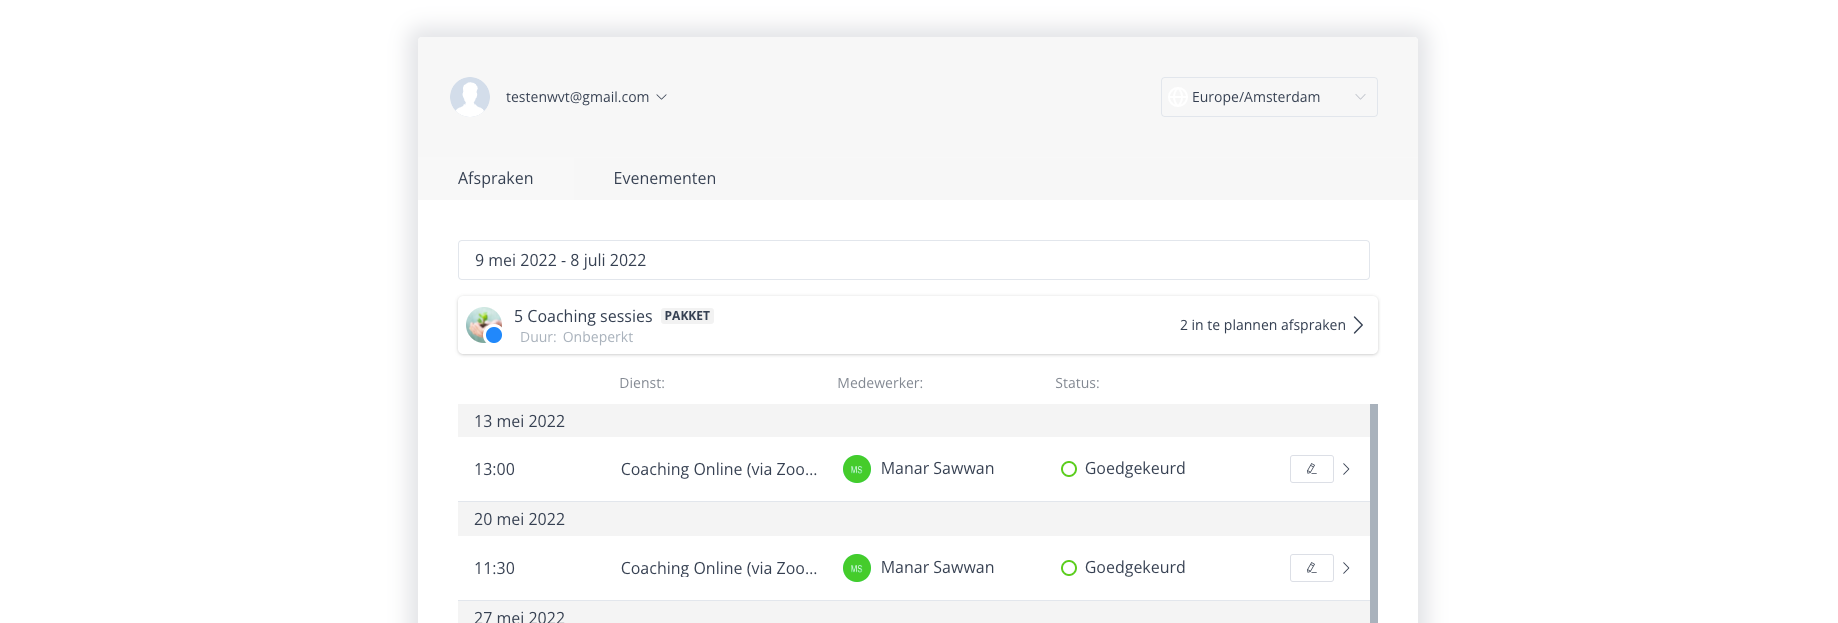Click MS avatar for 13 mei appointment
Image resolution: width=1838 pixels, height=623 pixels.
point(857,469)
